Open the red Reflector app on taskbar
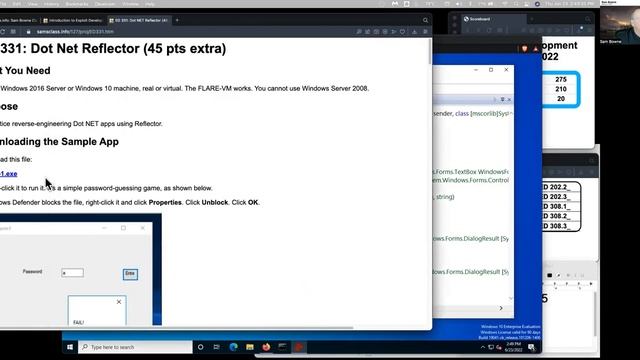640x360 pixels. click(299, 347)
